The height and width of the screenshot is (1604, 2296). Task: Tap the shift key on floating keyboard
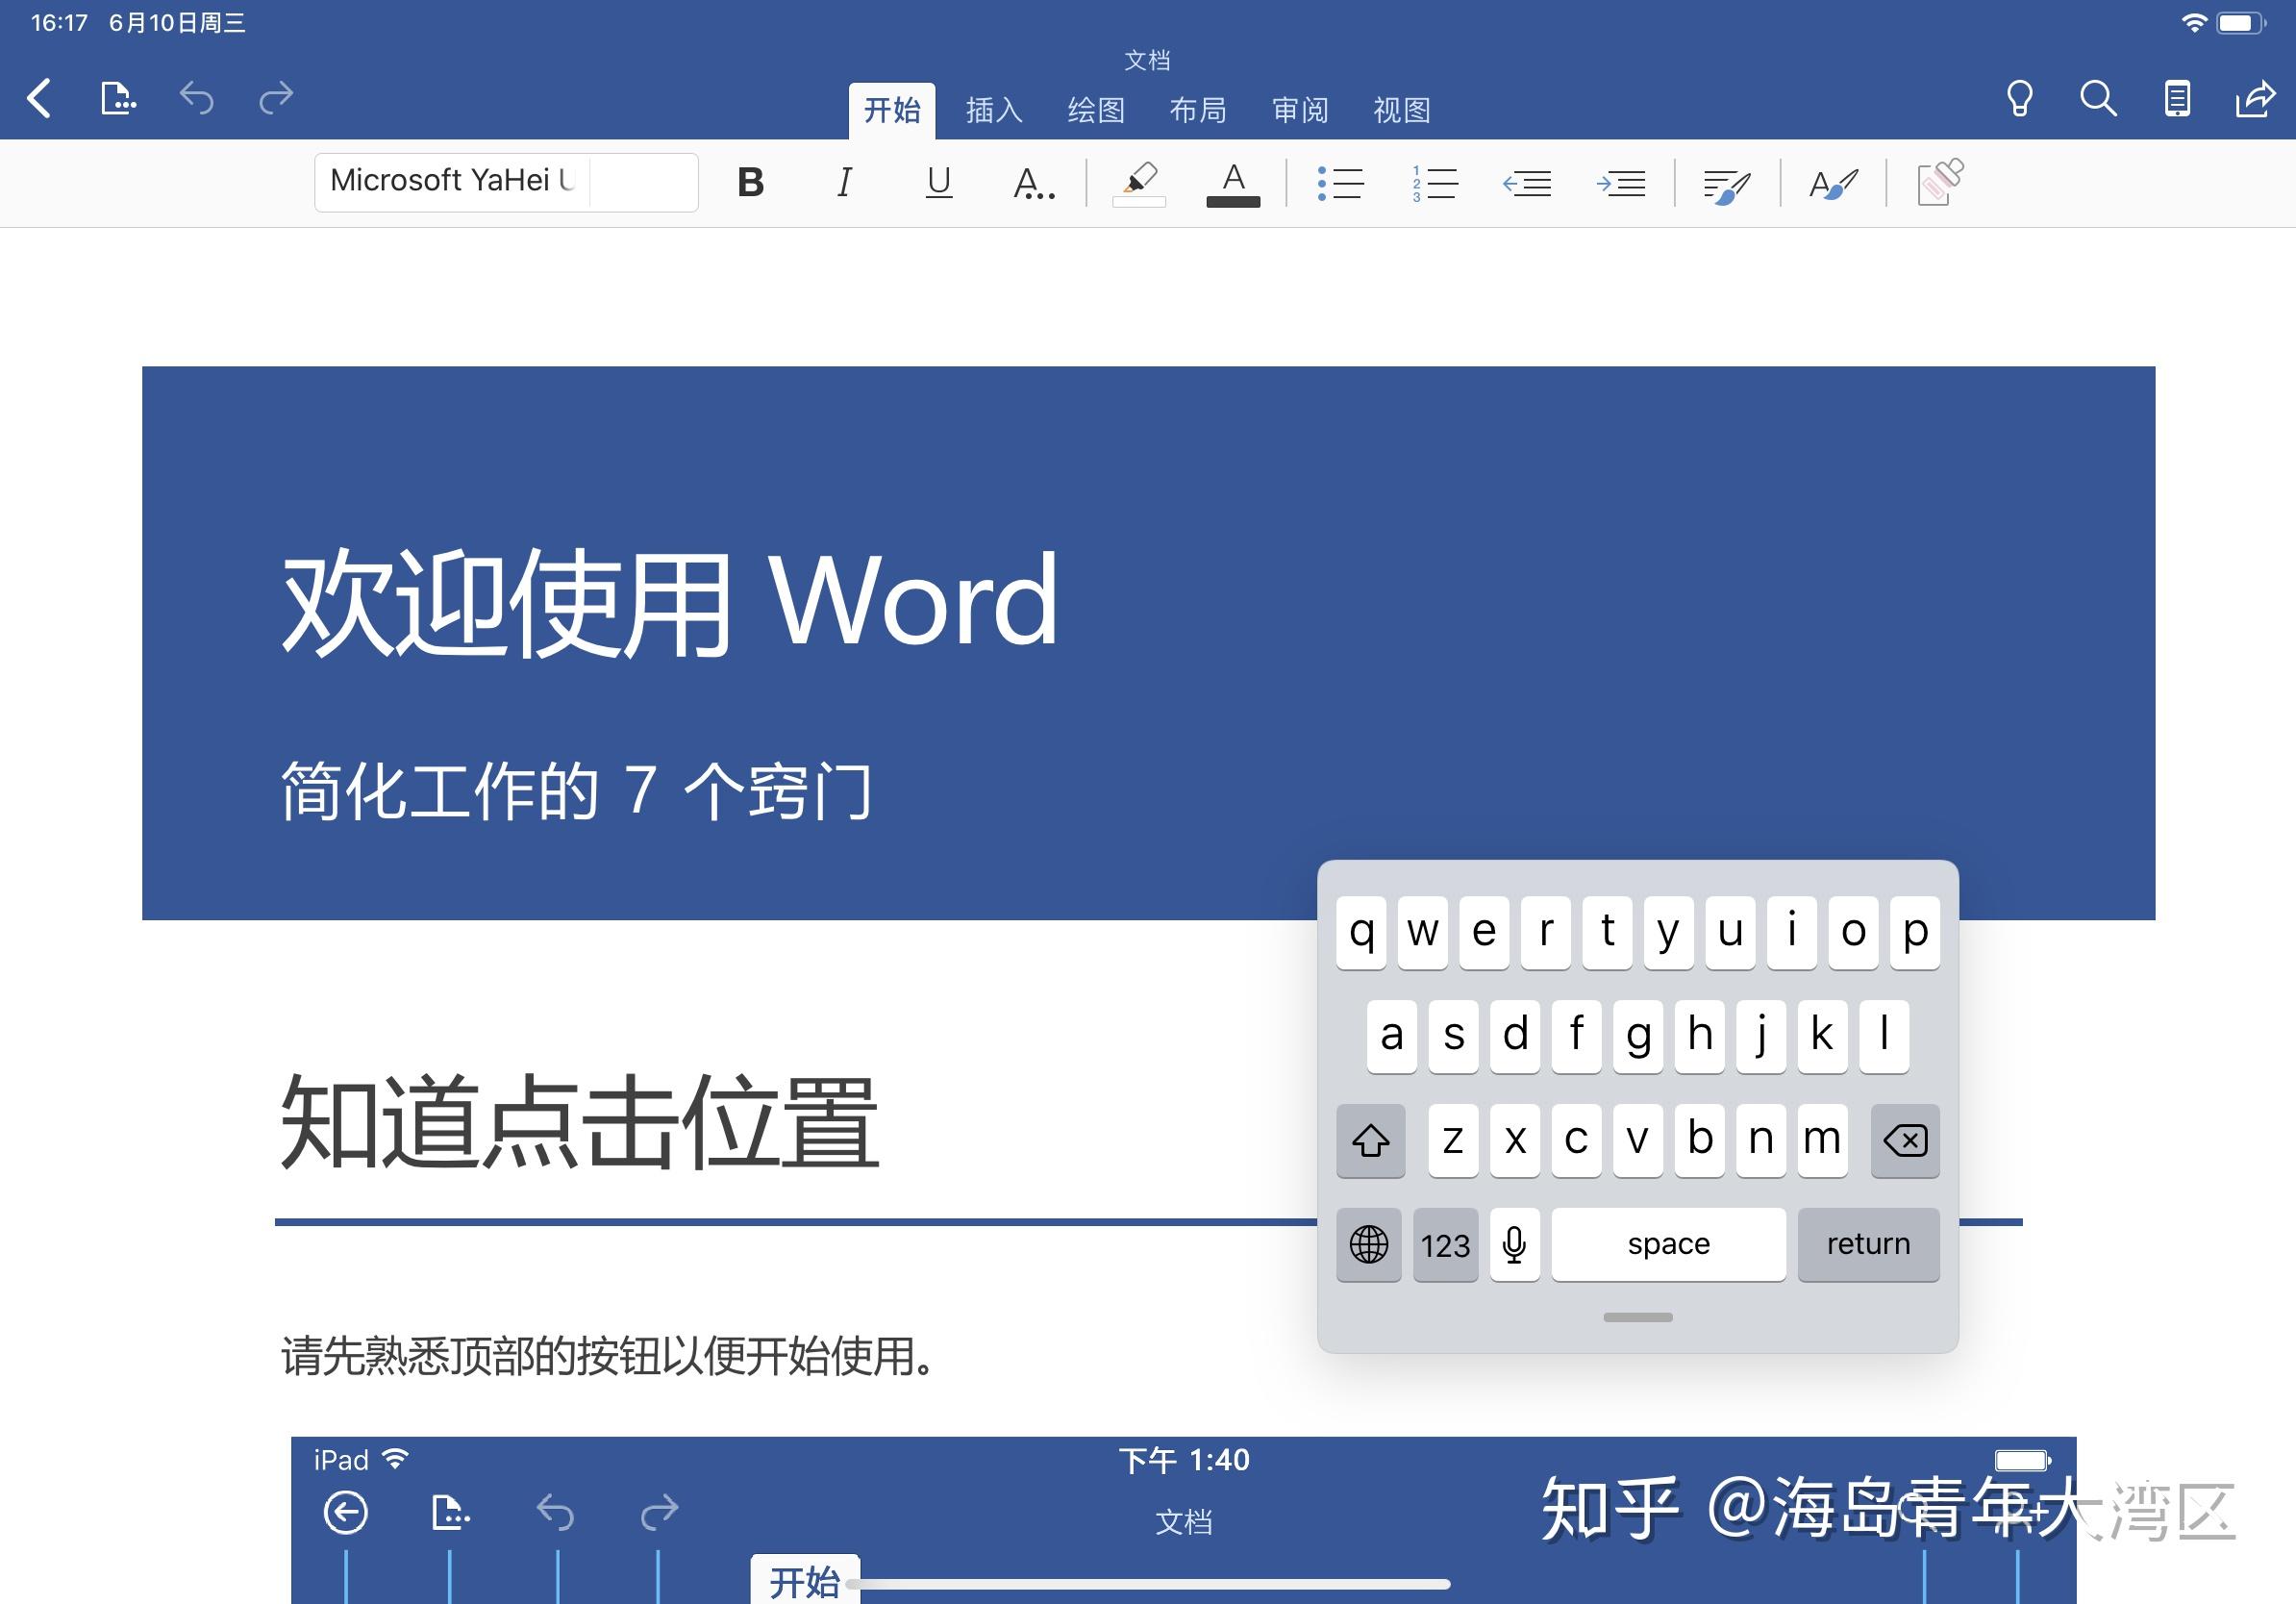coord(1370,1140)
